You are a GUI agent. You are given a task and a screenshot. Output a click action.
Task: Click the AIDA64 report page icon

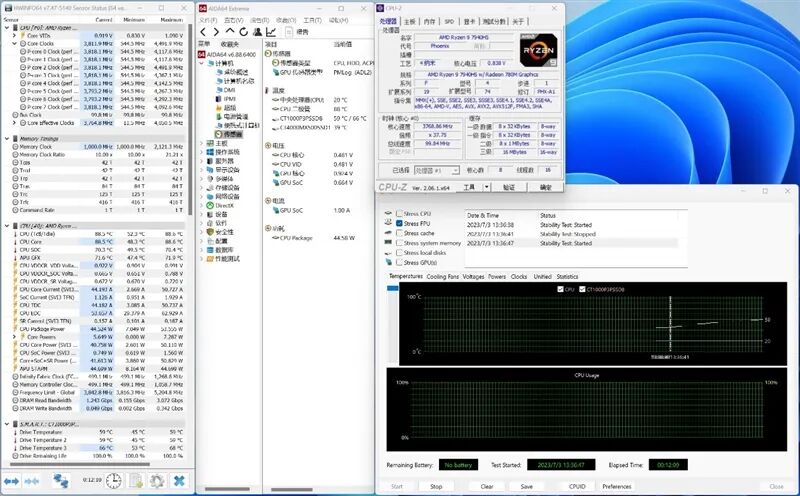tap(288, 32)
